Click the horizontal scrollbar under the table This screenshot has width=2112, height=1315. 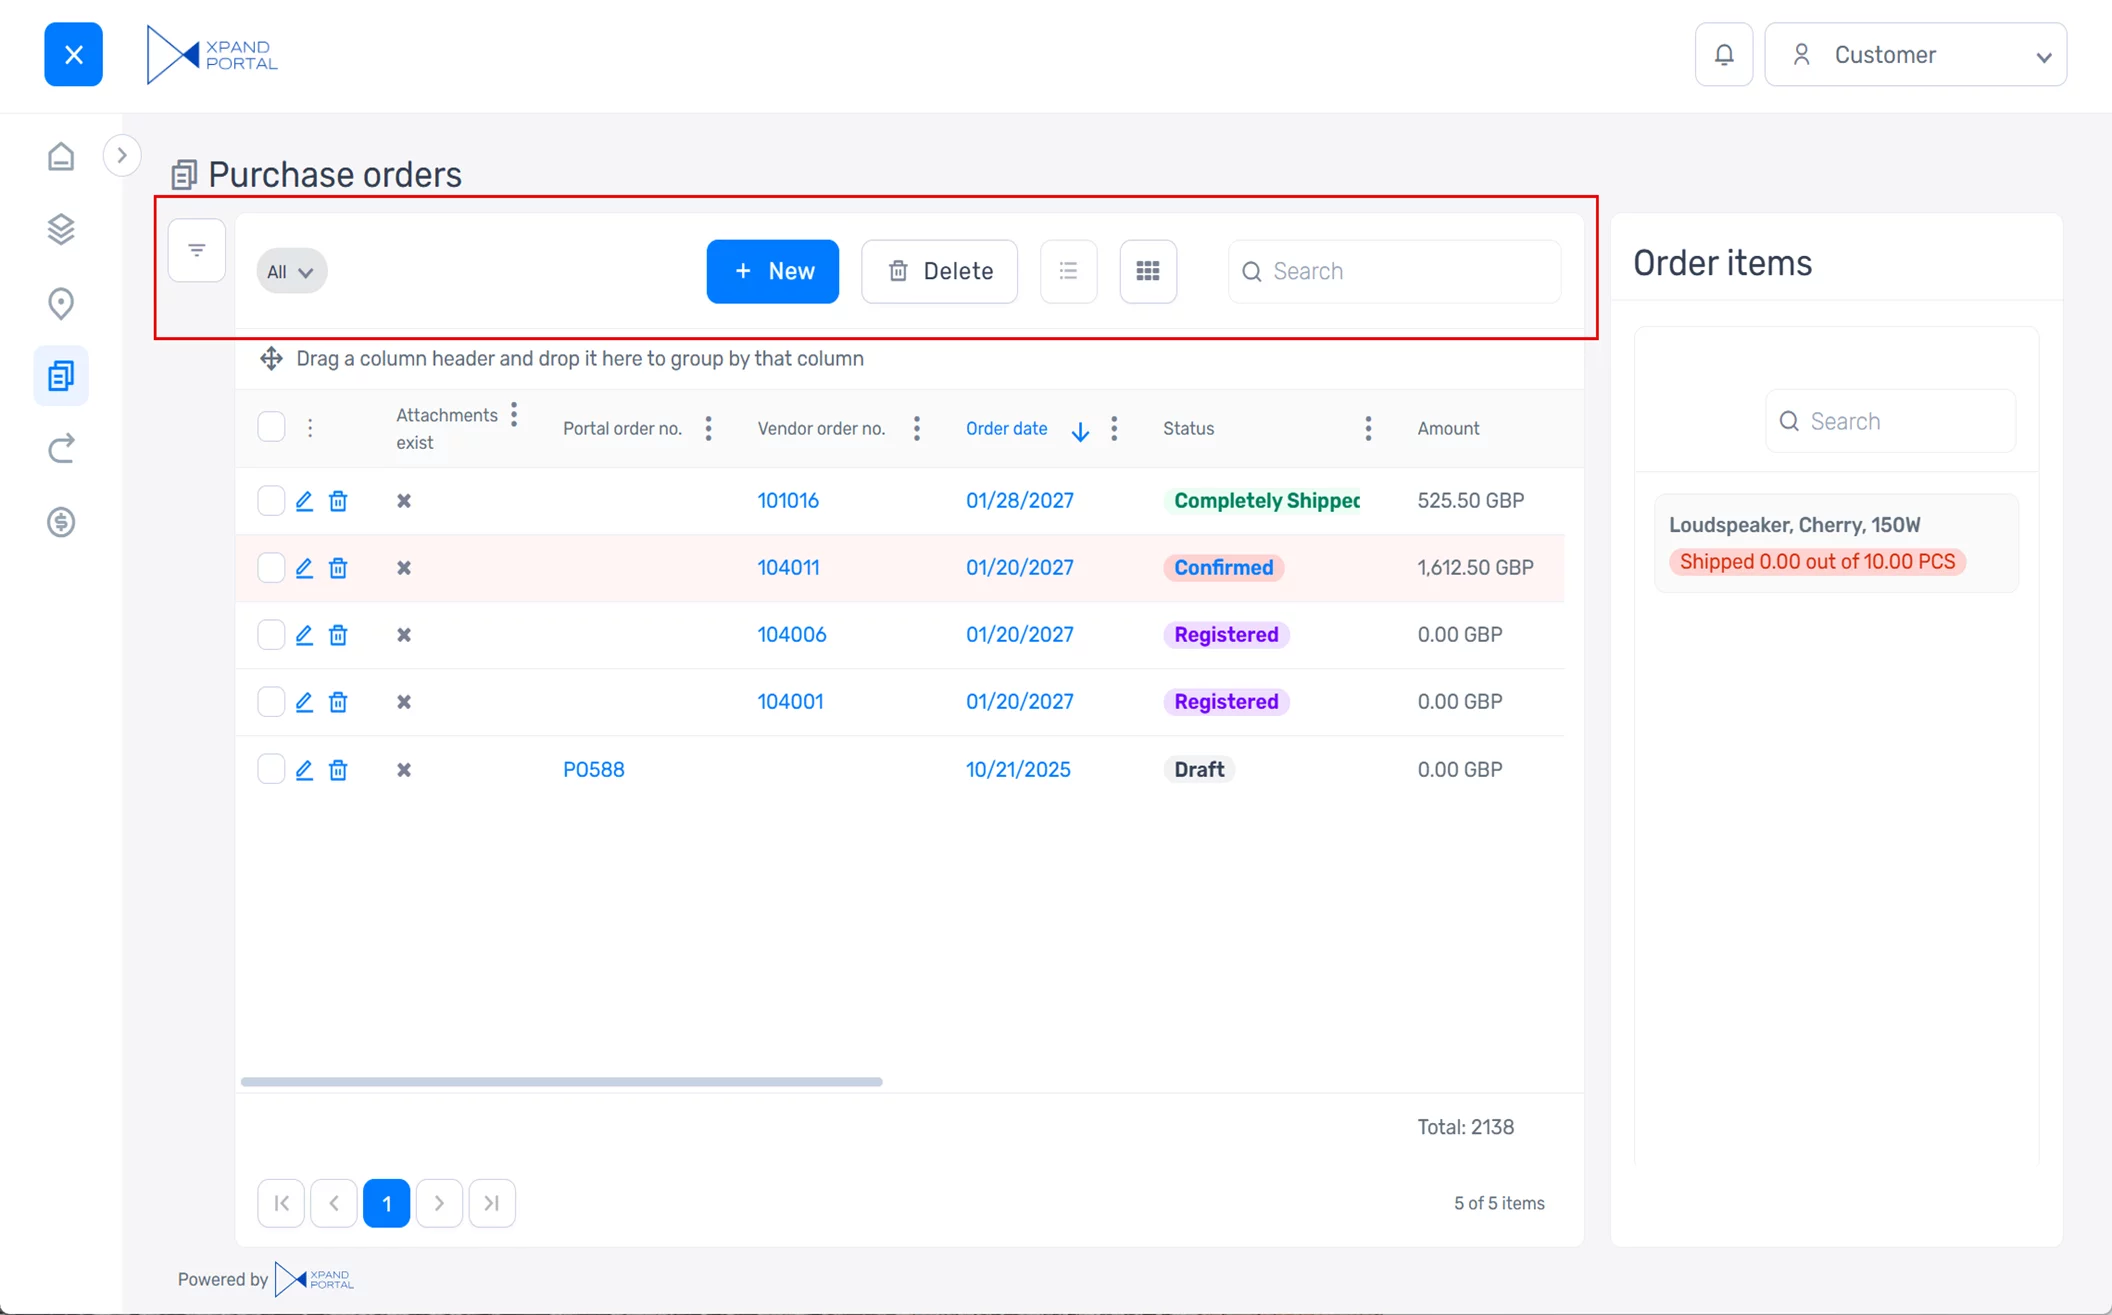tap(561, 1081)
